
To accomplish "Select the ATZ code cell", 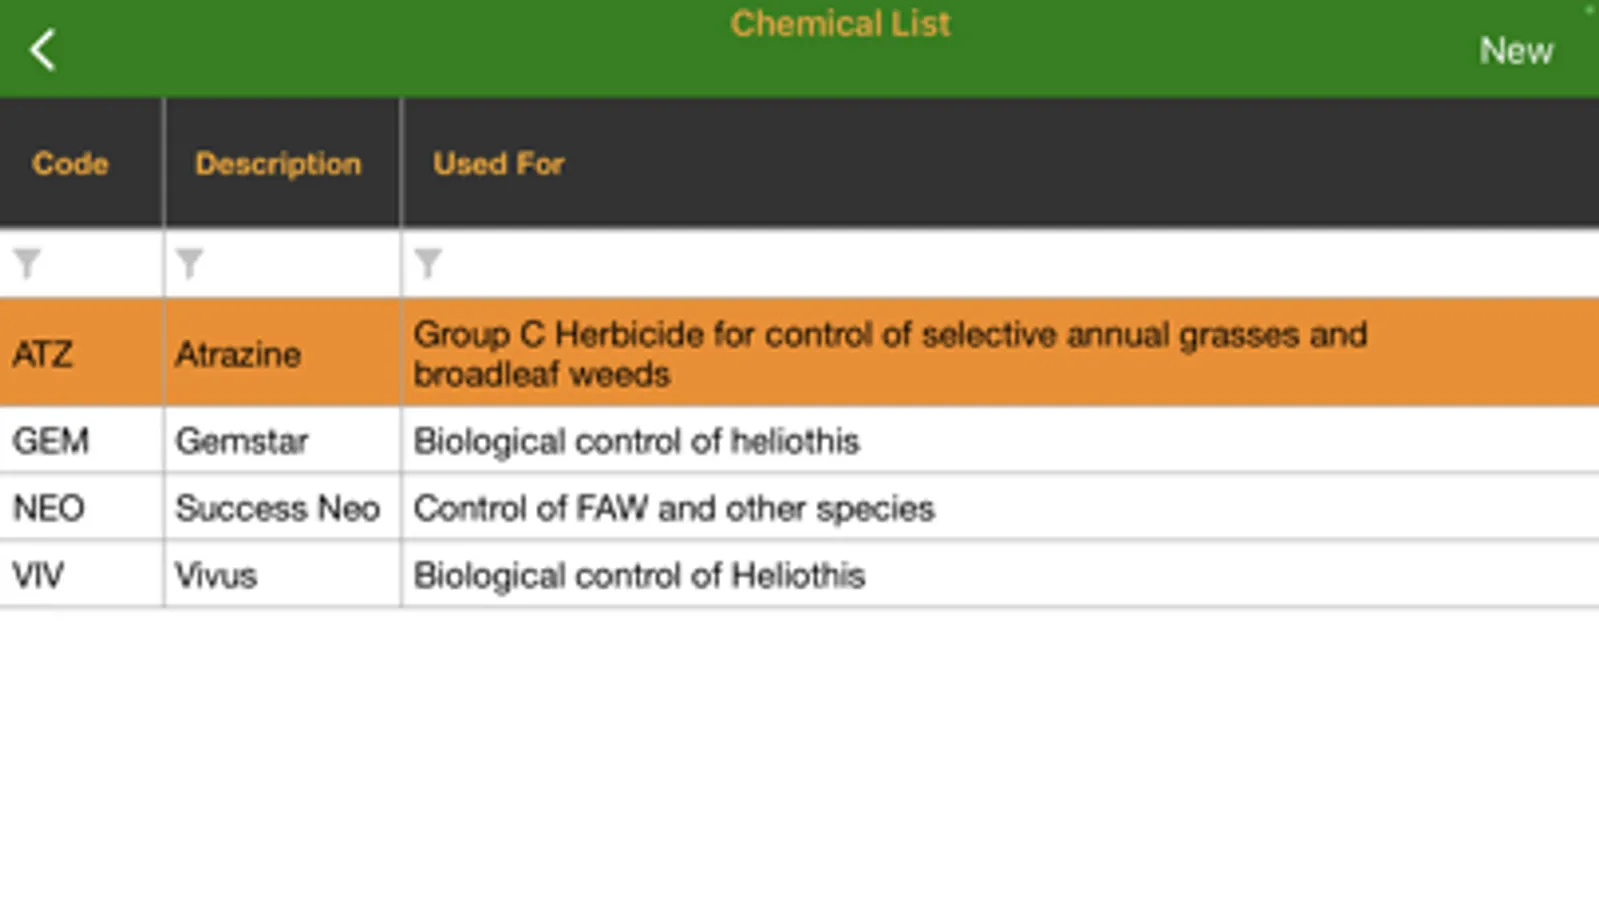I will pyautogui.click(x=43, y=354).
